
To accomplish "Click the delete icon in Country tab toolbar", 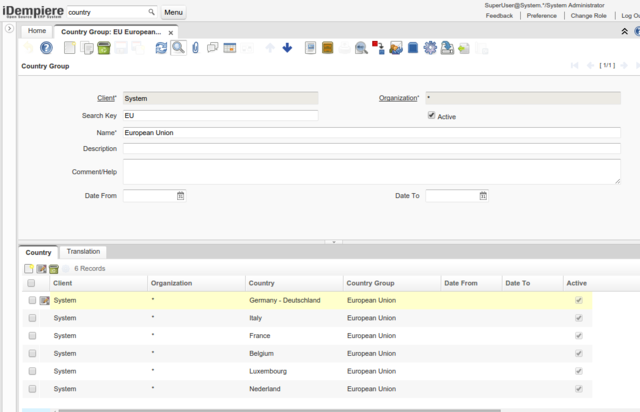I will pos(54,269).
